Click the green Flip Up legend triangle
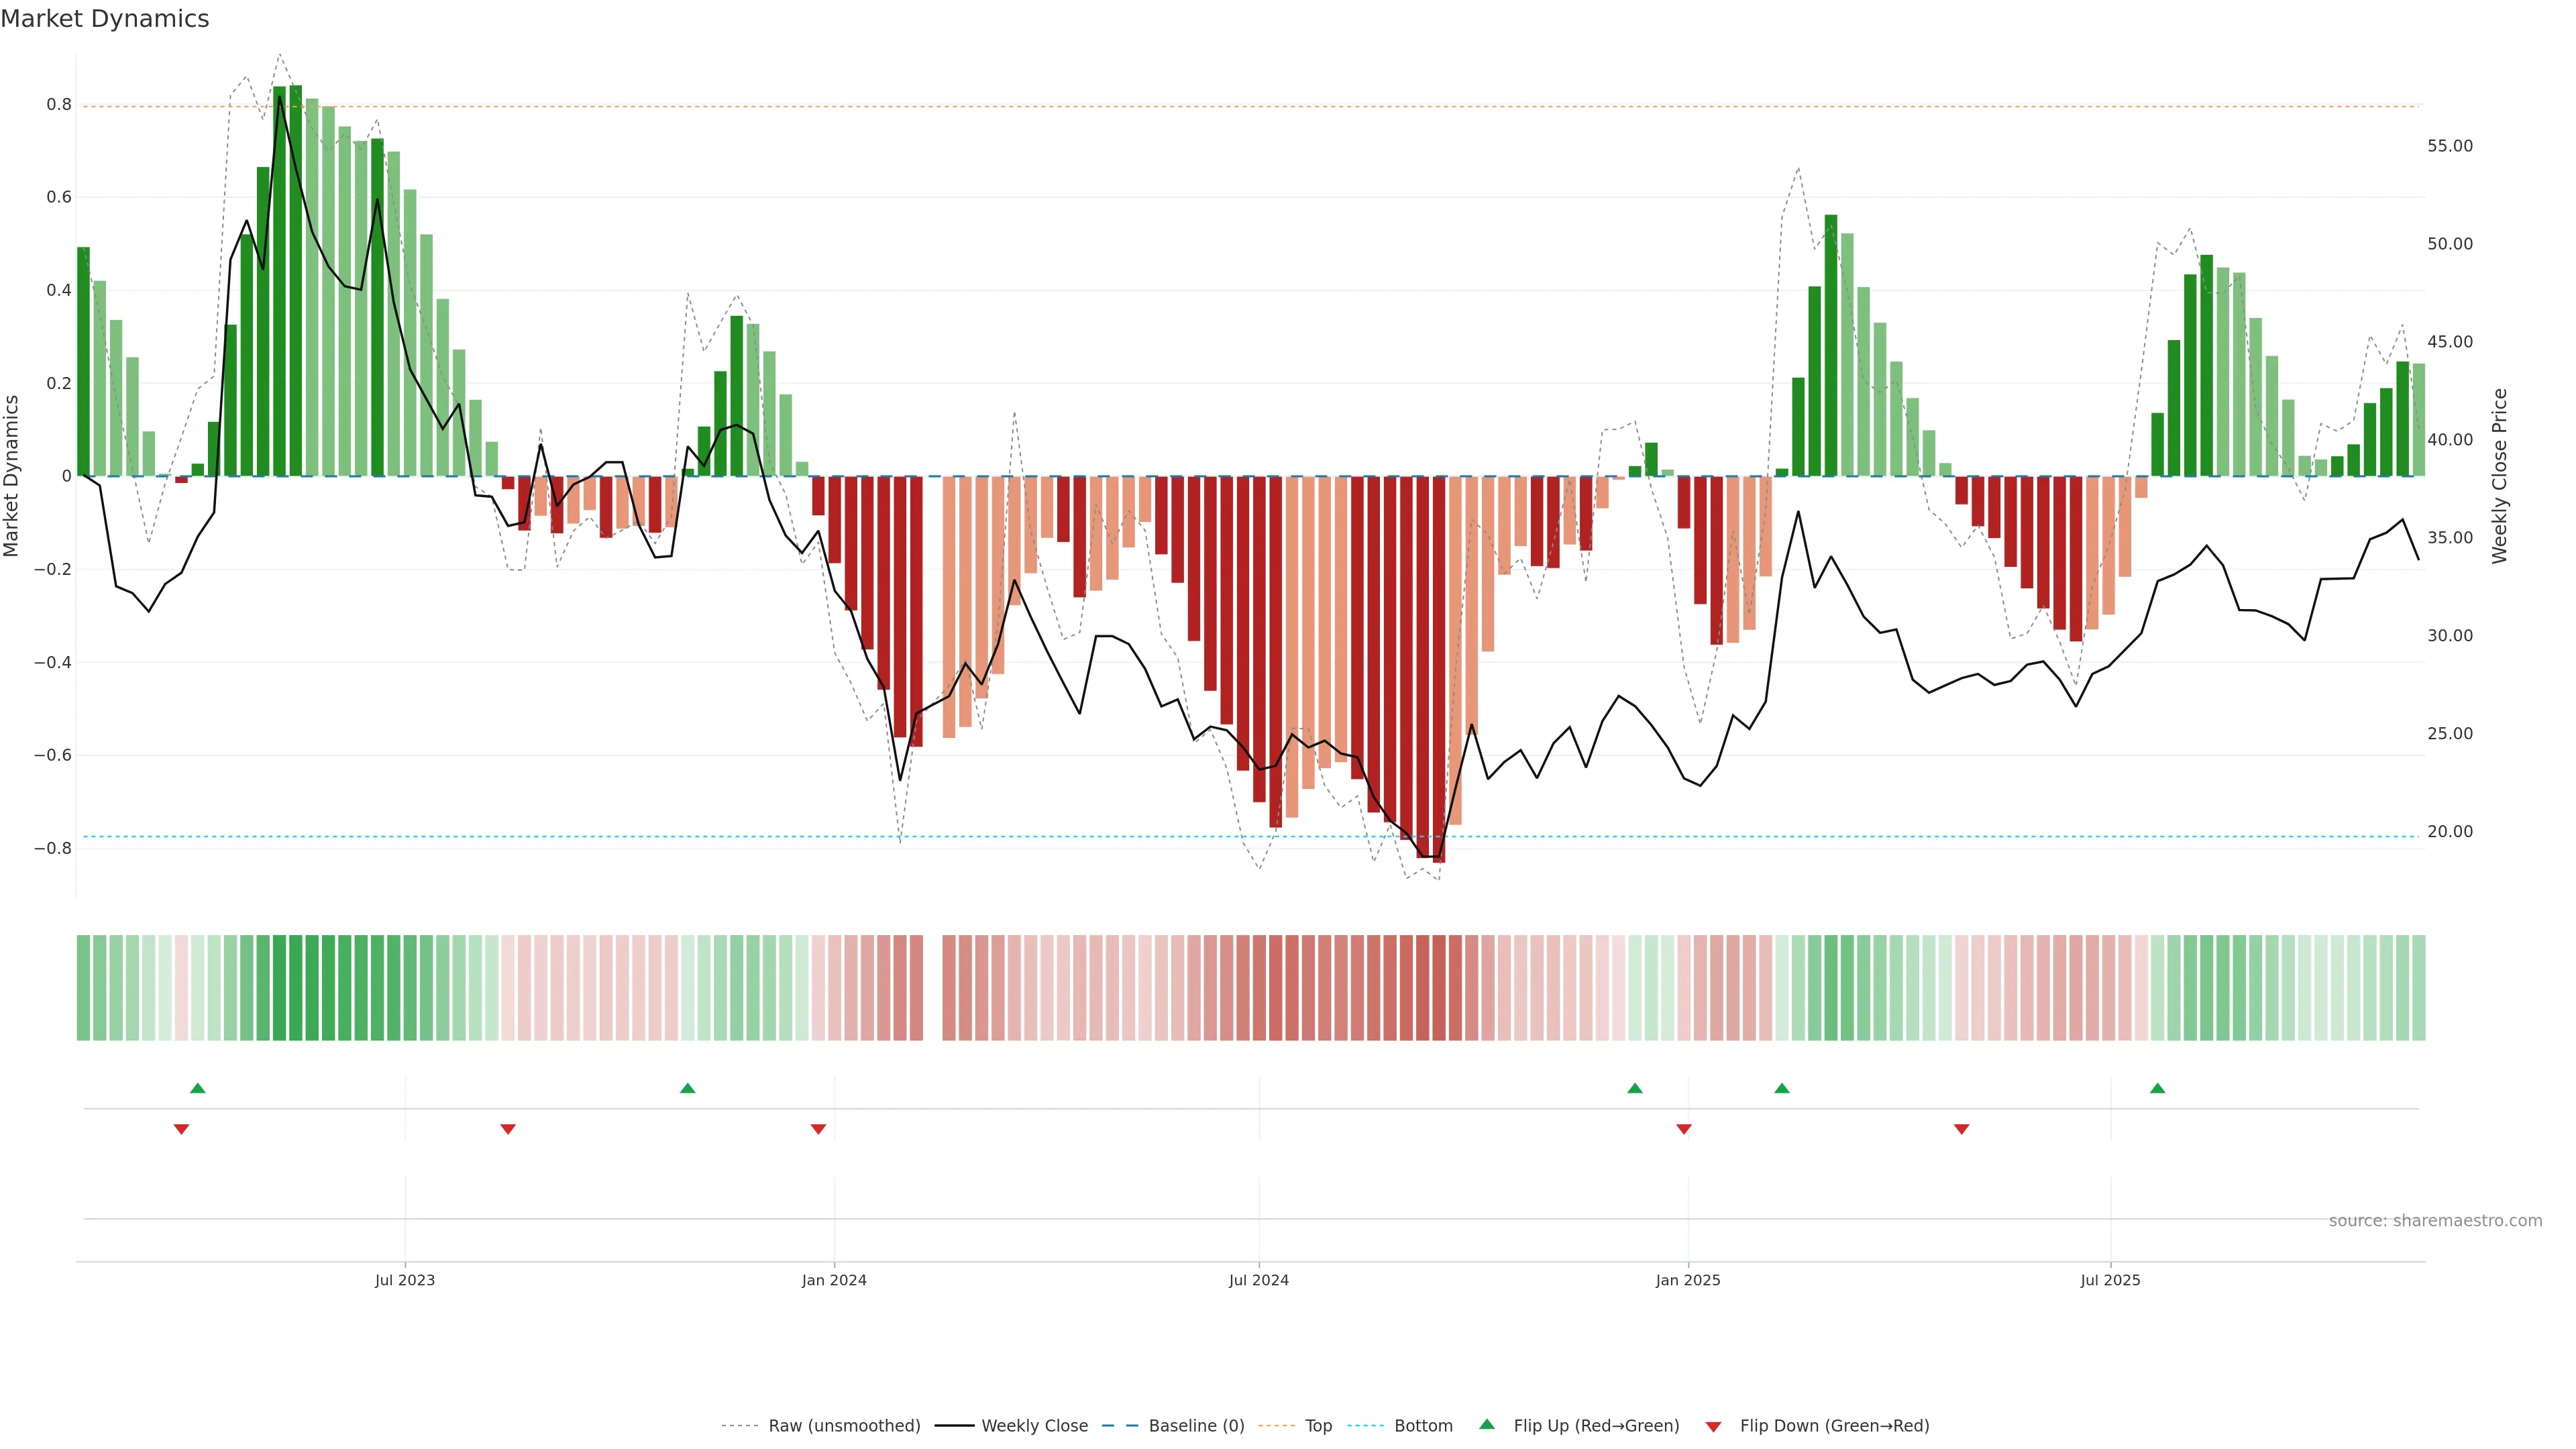This screenshot has width=2576, height=1449. pos(1487,1424)
